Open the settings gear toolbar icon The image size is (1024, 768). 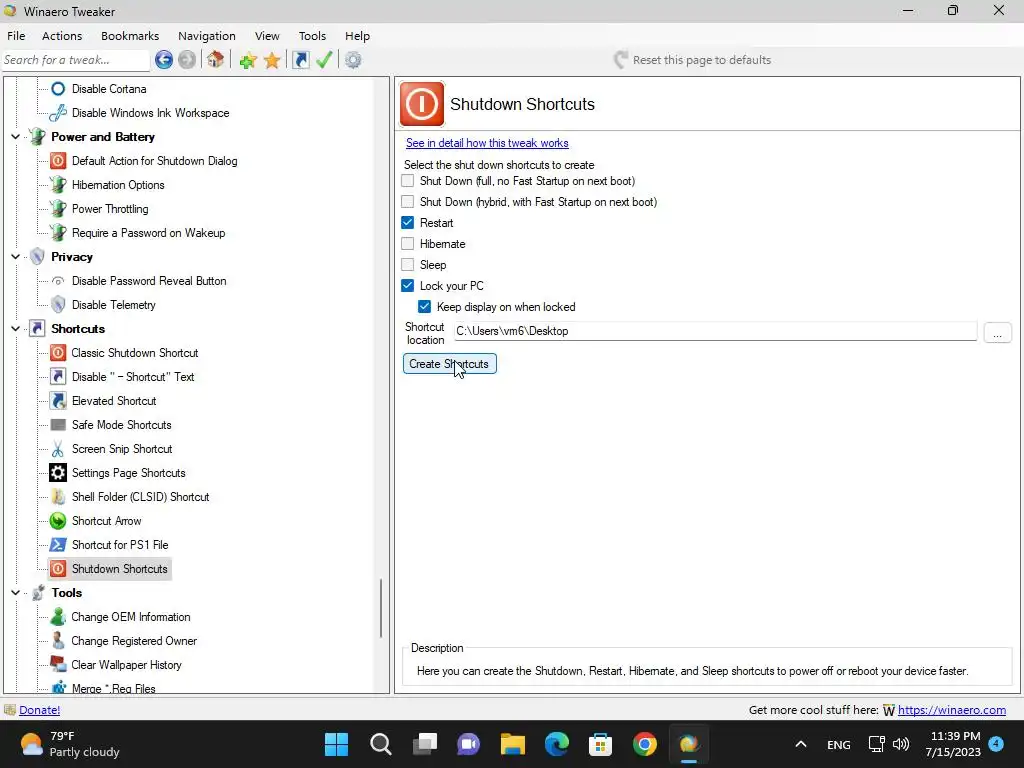353,60
